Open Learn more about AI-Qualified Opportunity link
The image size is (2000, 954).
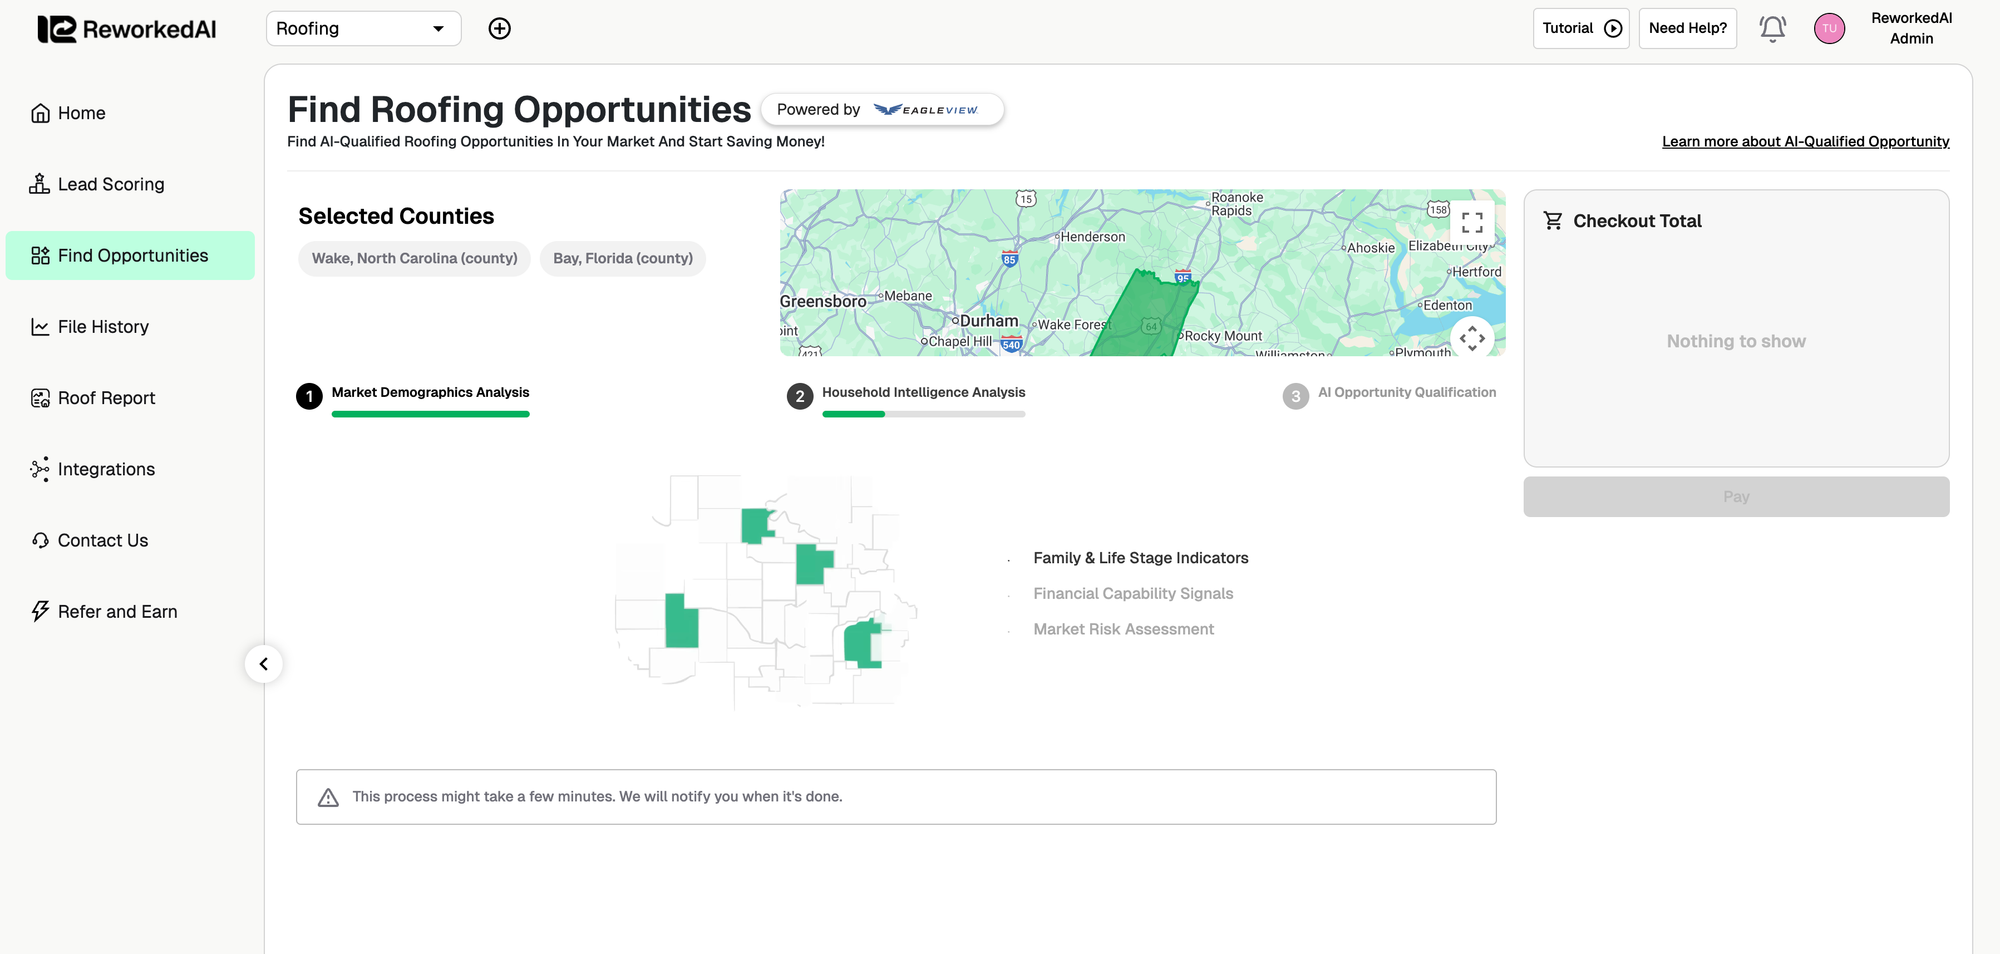1805,142
